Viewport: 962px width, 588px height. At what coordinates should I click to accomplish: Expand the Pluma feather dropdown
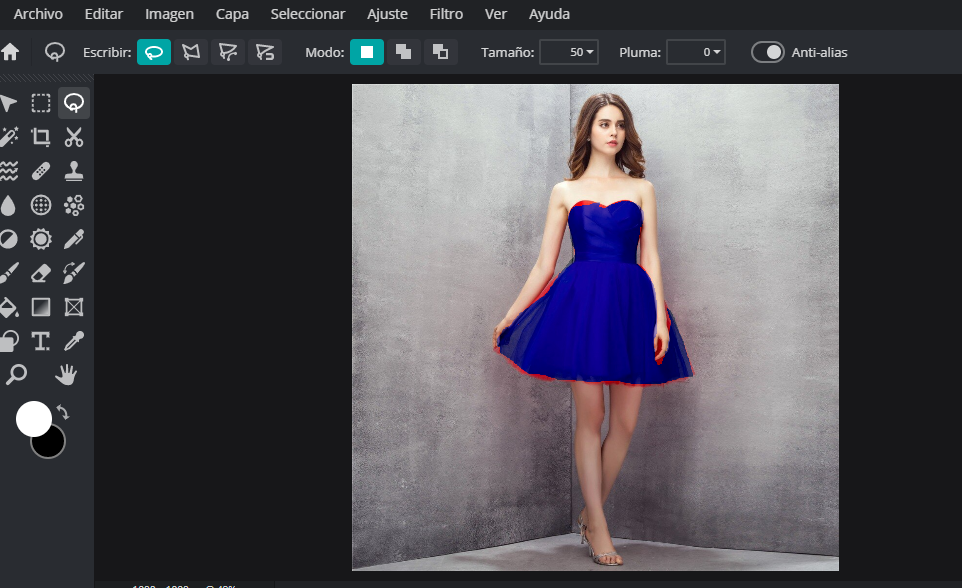click(x=695, y=52)
